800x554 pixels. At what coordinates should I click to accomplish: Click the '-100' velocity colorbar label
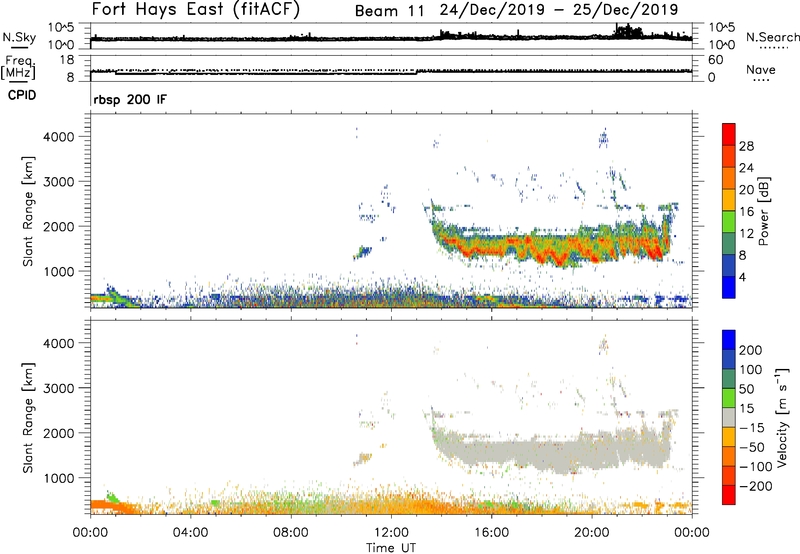tap(755, 466)
